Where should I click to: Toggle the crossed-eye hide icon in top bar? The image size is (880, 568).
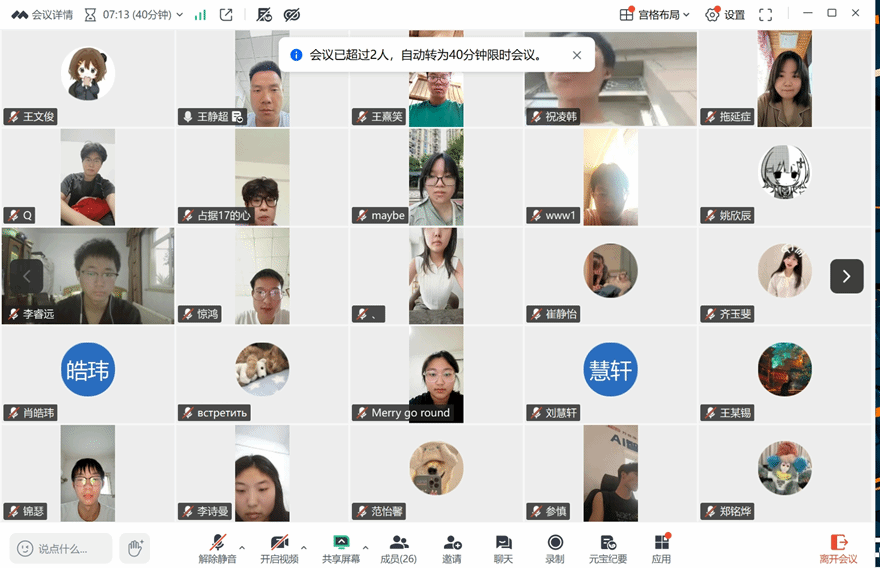tap(292, 15)
